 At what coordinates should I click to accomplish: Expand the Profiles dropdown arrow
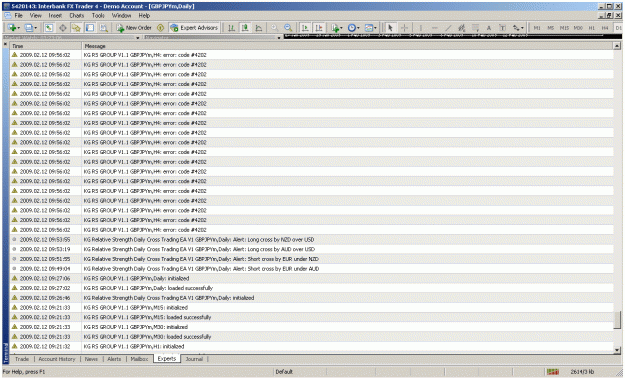pos(35,28)
